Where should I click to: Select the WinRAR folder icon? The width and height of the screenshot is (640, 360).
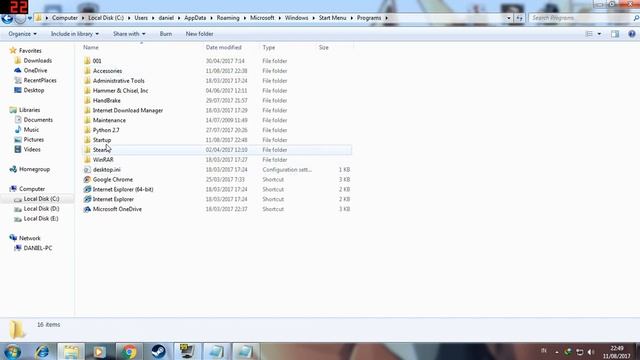point(87,160)
